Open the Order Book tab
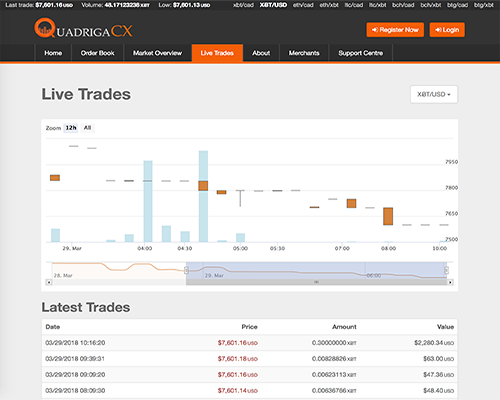 [97, 53]
